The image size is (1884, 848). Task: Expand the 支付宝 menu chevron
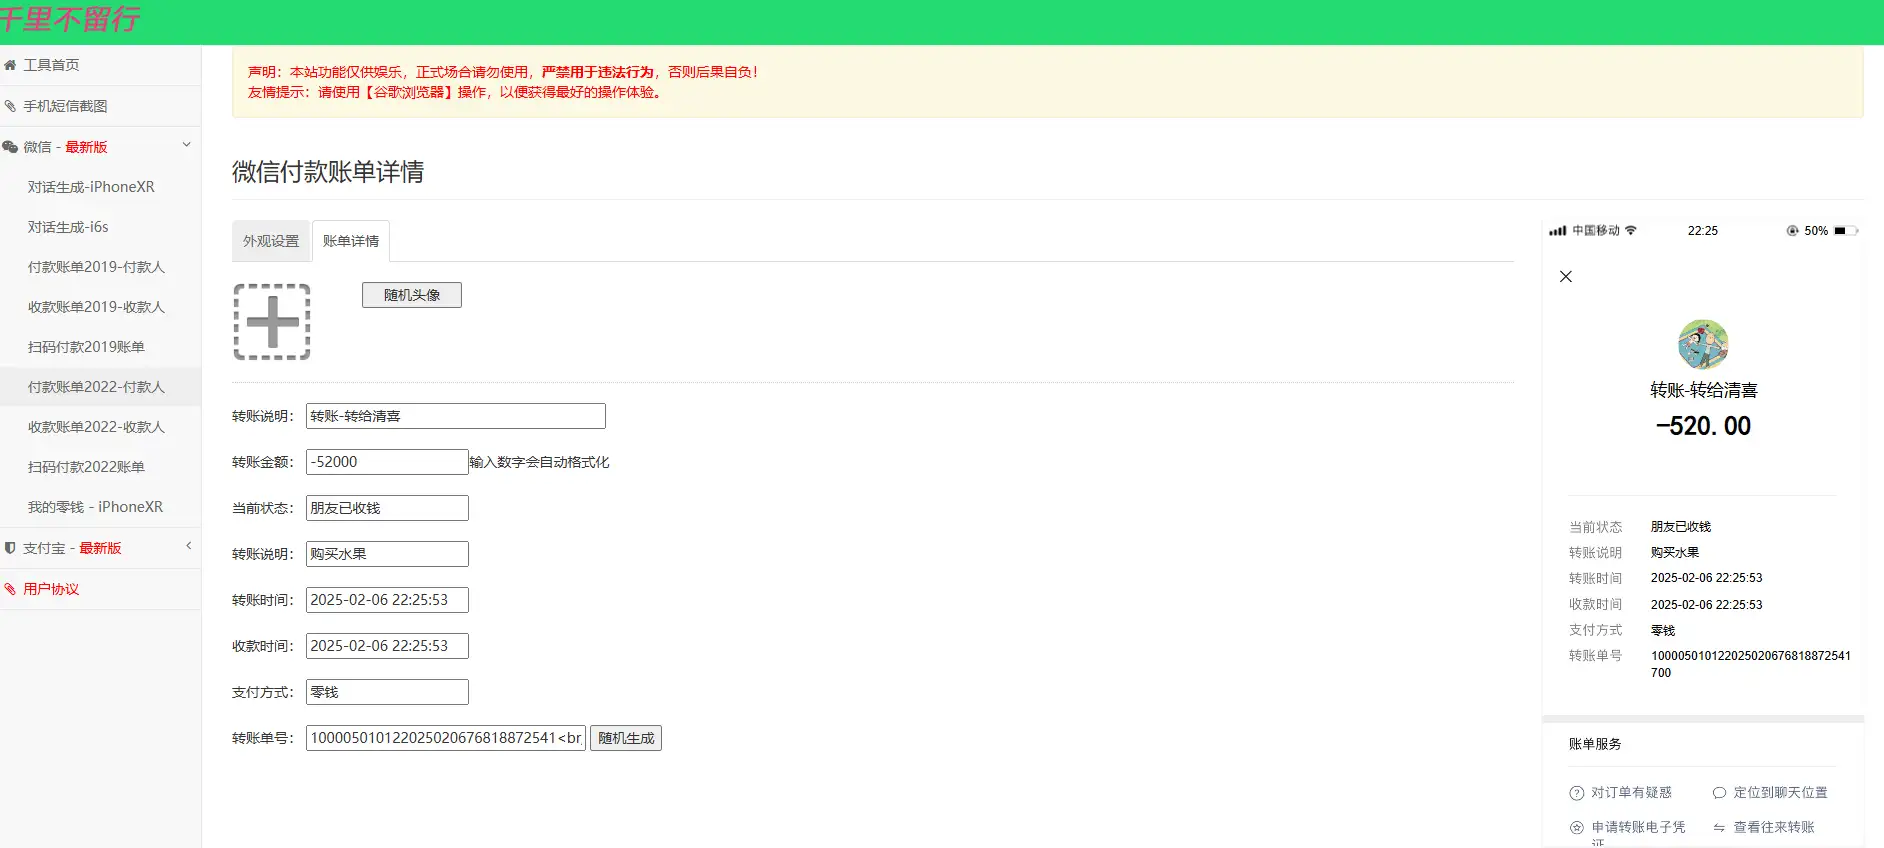(x=188, y=546)
